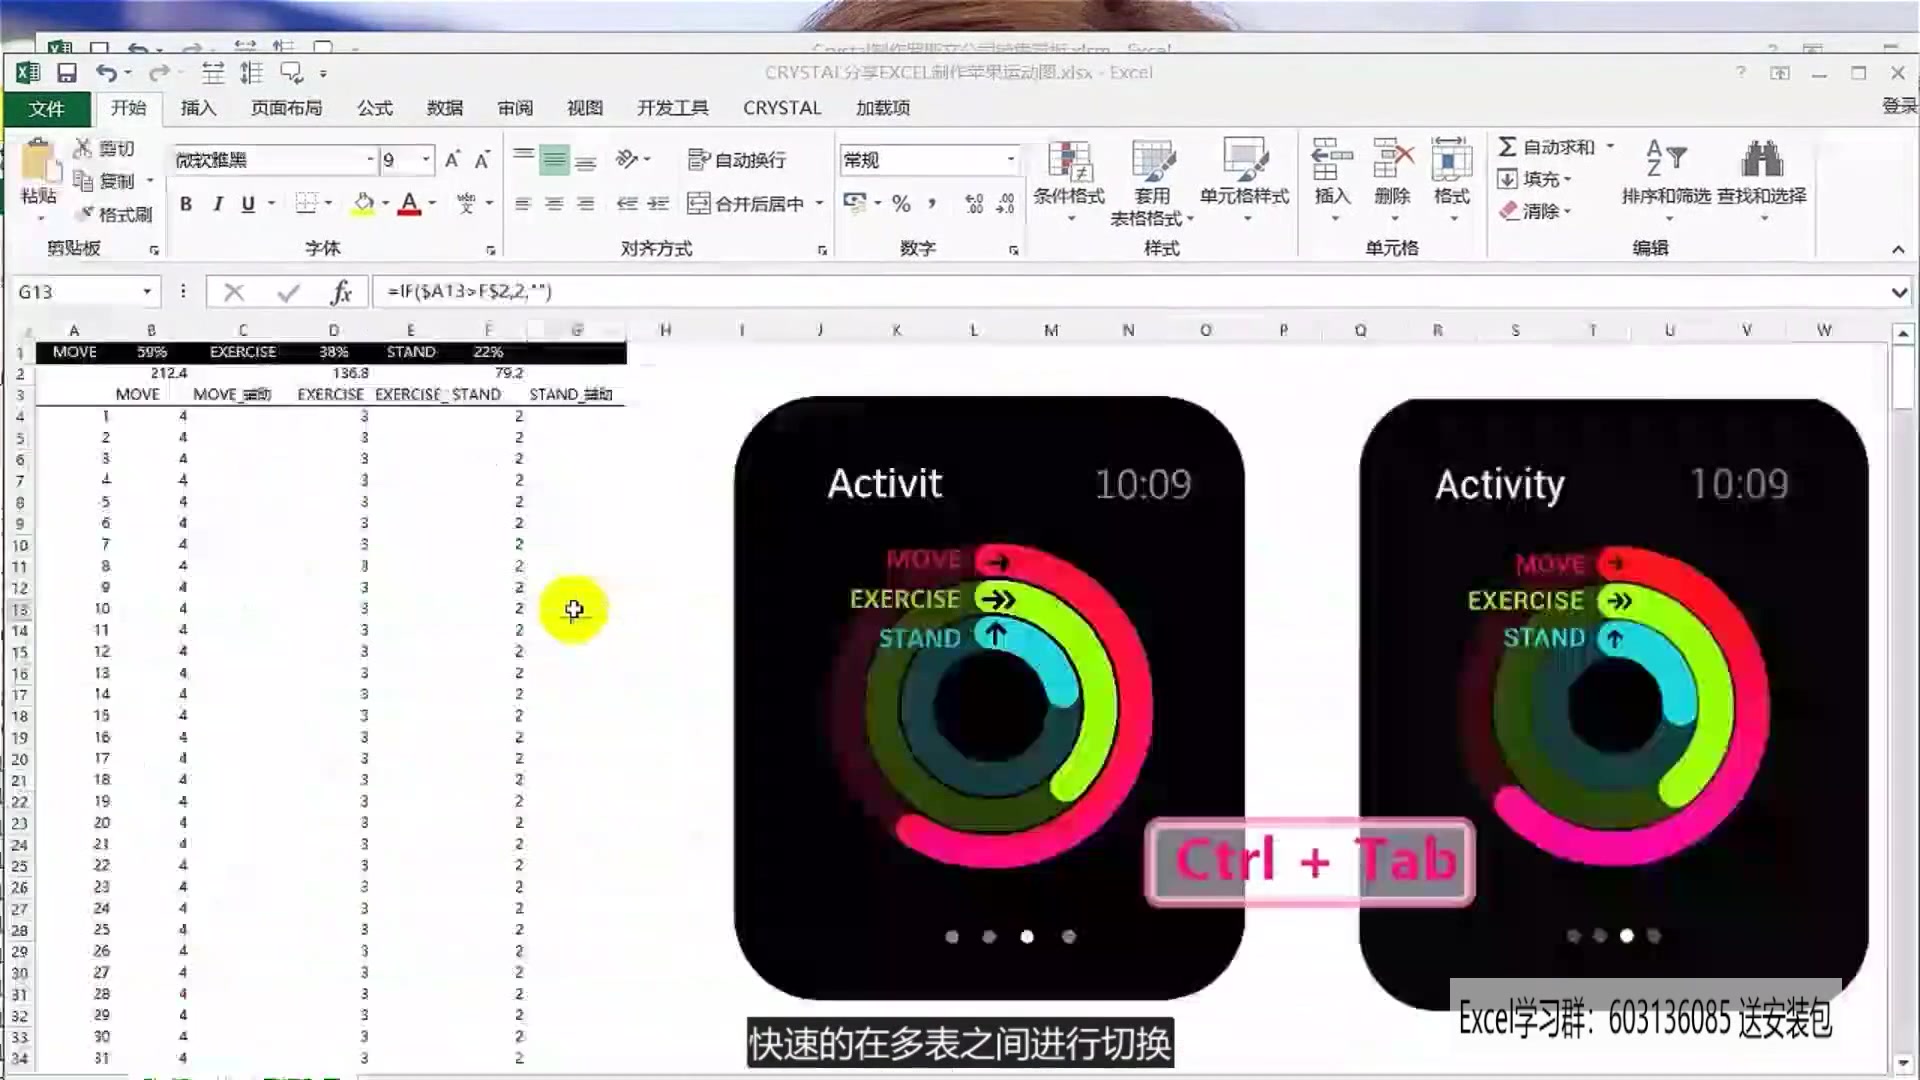This screenshot has width=1920, height=1080.
Task: Apply the percent style % icon
Action: click(x=901, y=203)
